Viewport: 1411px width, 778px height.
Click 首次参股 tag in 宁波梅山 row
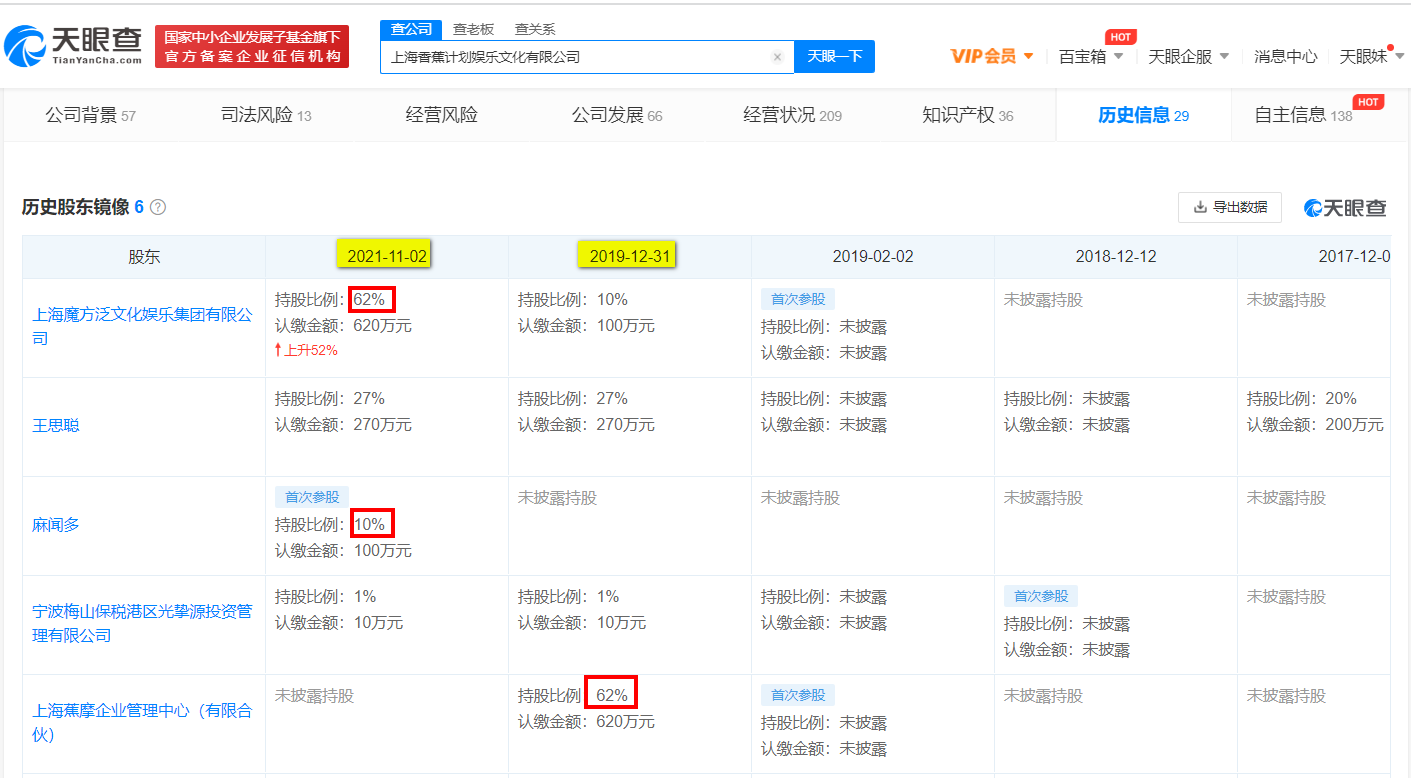click(1041, 596)
